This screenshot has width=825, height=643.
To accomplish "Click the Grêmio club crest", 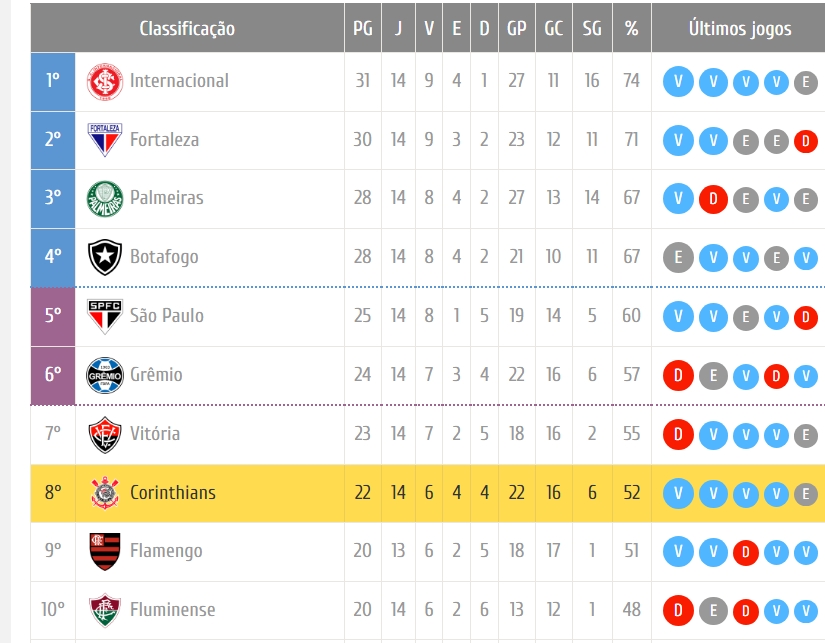I will click(x=105, y=375).
